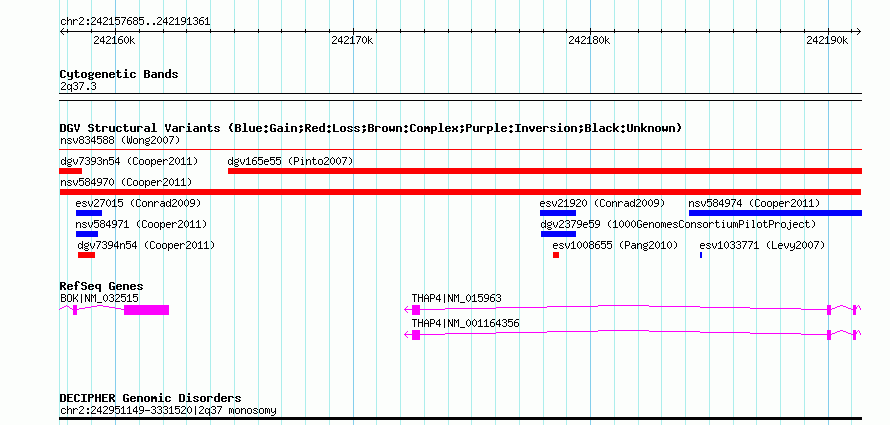The width and height of the screenshot is (890, 425).
Task: Click the small red mark under esv1008655
Action: [556, 255]
